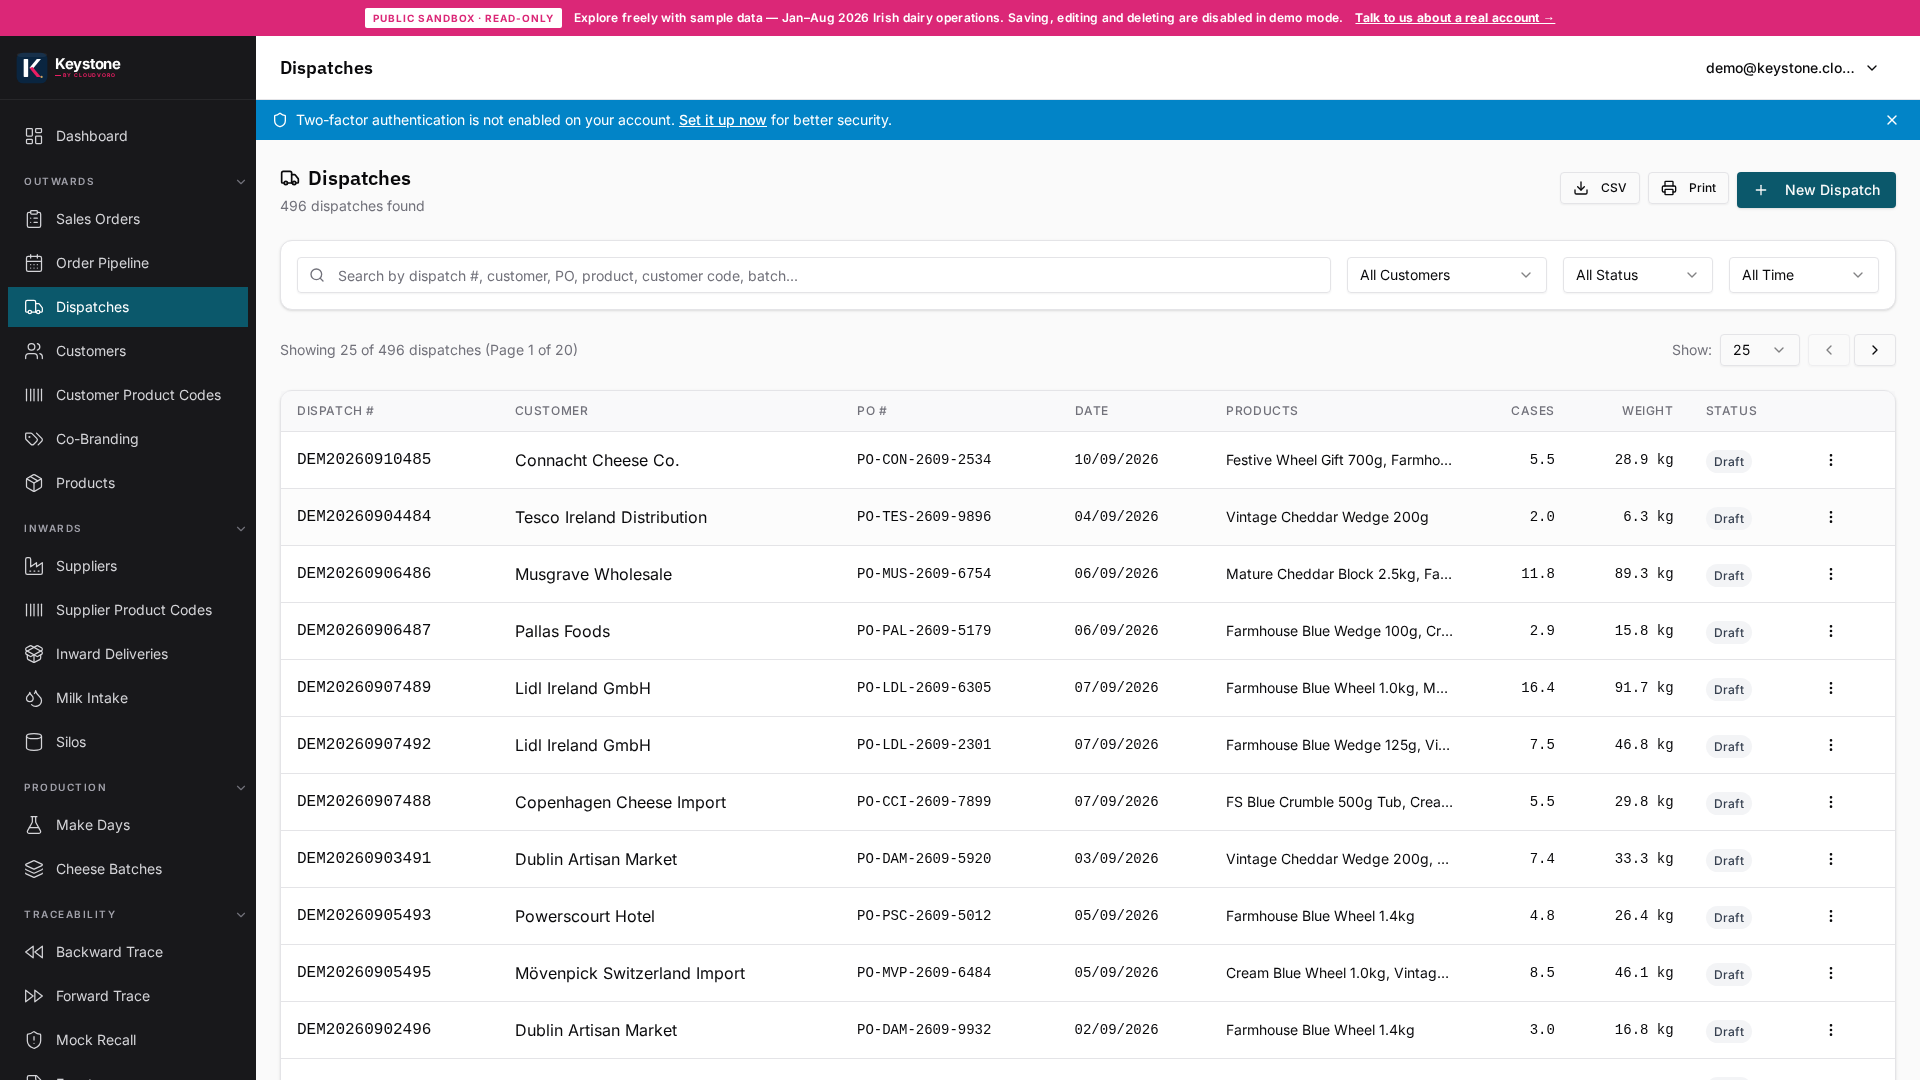Click the Dispatches truck icon in sidebar
Image resolution: width=1920 pixels, height=1080 pixels.
pyautogui.click(x=34, y=307)
